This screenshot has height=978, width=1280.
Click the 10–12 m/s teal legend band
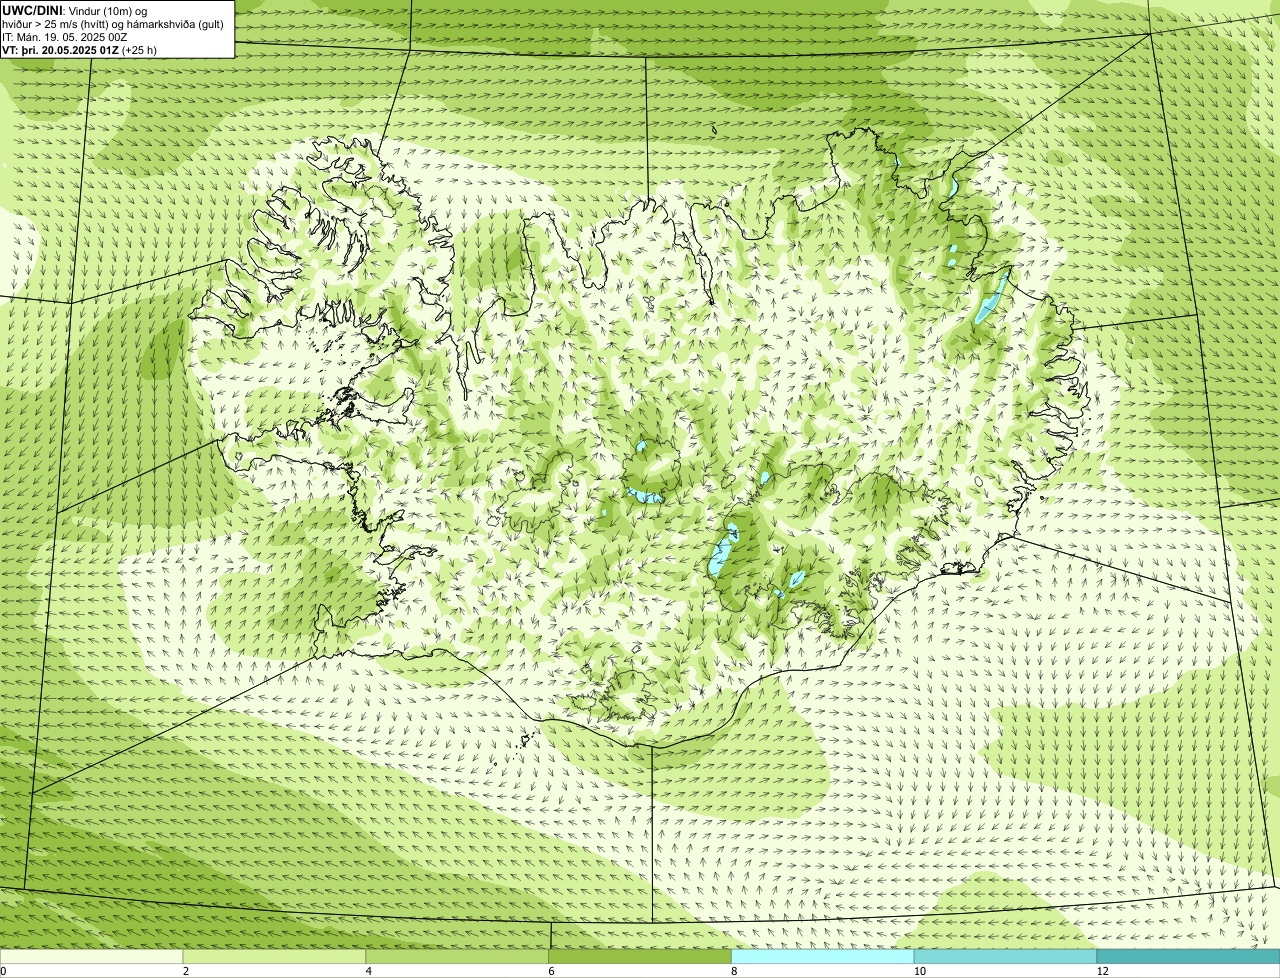[x=1006, y=957]
